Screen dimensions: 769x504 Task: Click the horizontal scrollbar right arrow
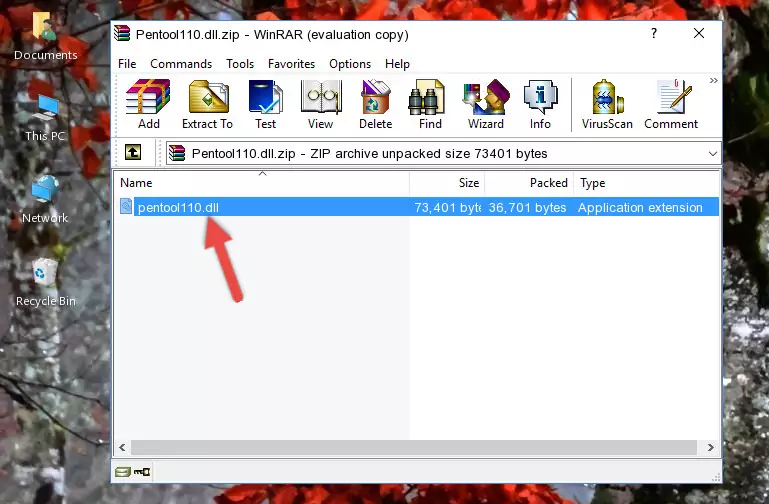[x=710, y=447]
